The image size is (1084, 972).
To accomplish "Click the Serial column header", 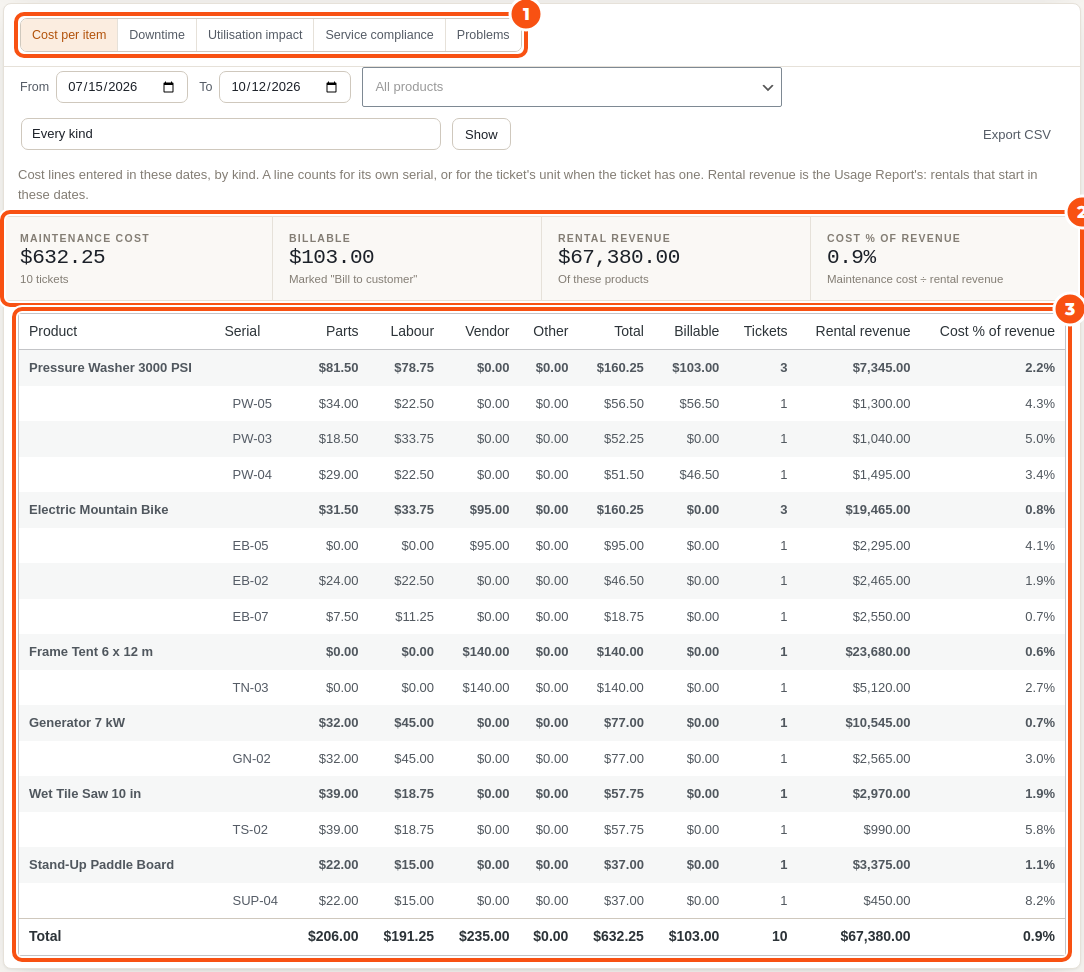I will click(x=242, y=331).
